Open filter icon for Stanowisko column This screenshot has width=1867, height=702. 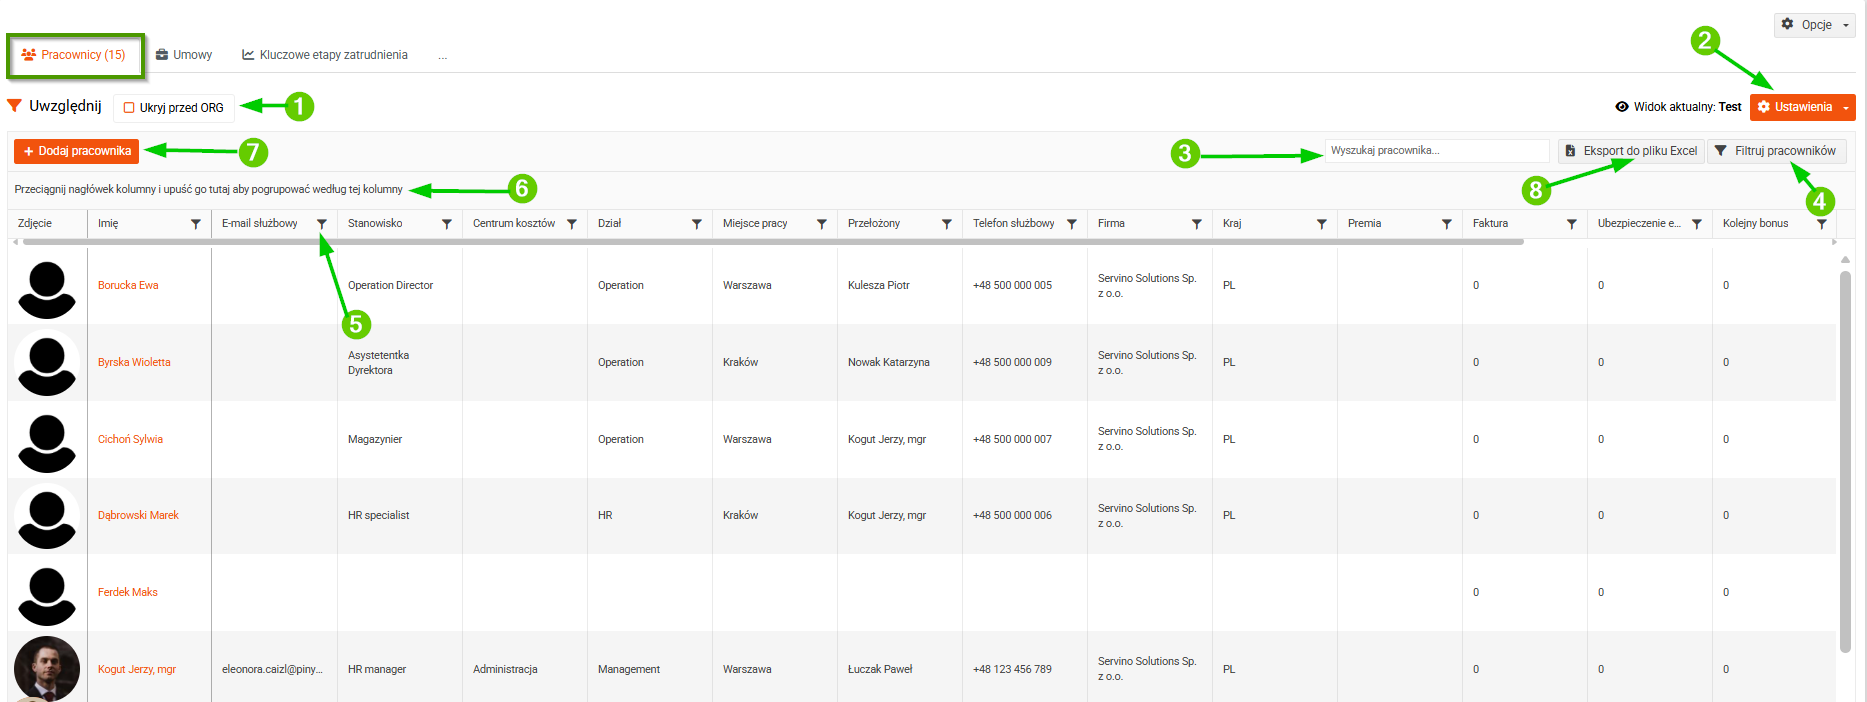coord(447,224)
